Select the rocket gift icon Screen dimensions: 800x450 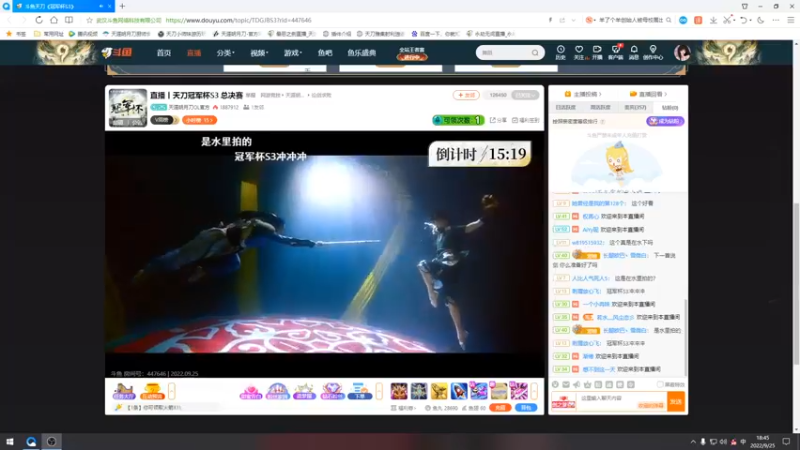459,391
